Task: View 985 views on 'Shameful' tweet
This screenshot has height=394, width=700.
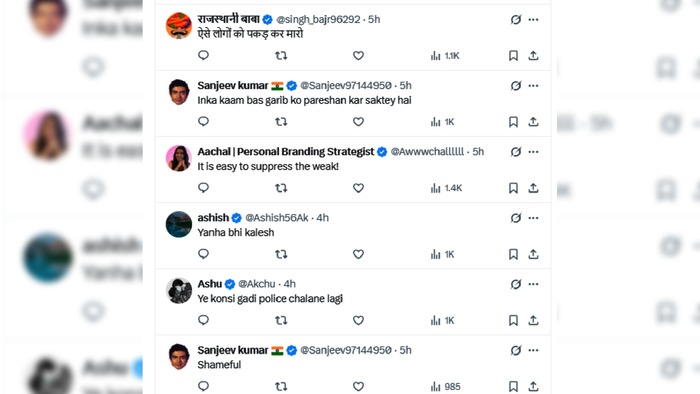Action: (x=445, y=386)
